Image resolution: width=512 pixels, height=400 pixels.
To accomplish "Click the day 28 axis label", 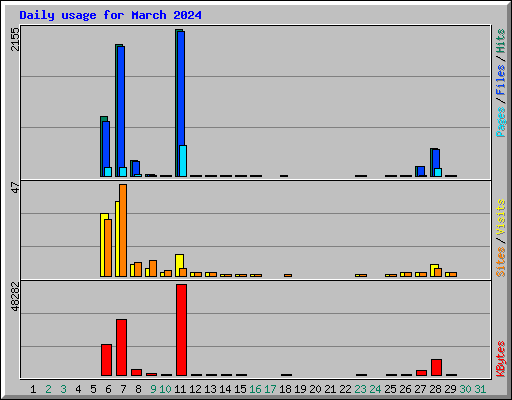I will pos(435,389).
